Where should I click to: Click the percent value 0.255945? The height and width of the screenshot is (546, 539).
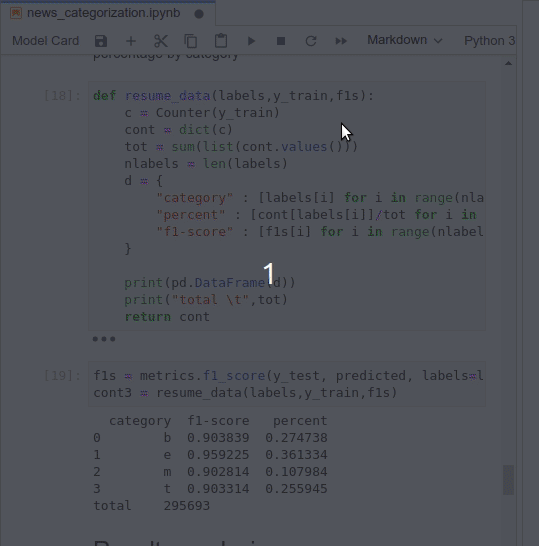[296, 489]
